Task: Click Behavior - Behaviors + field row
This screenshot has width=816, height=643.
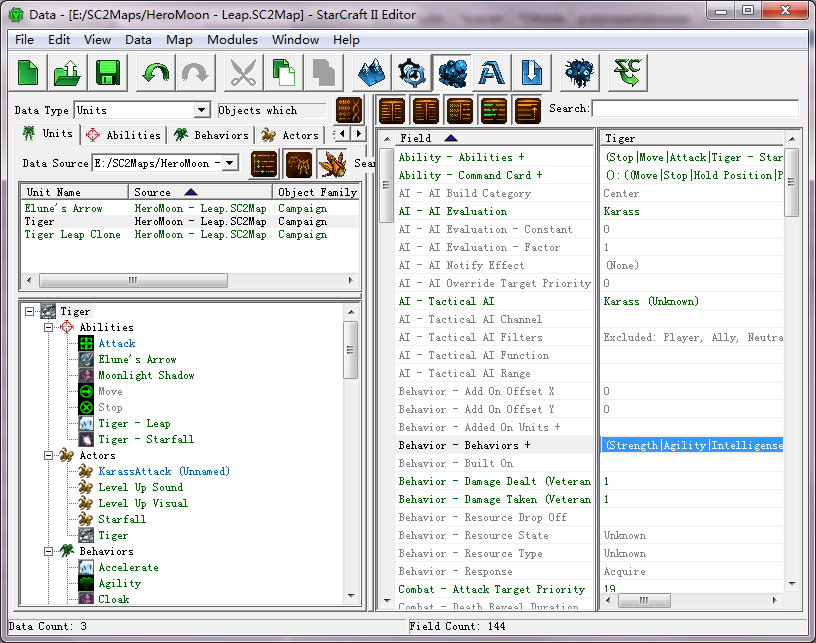Action: coord(493,445)
